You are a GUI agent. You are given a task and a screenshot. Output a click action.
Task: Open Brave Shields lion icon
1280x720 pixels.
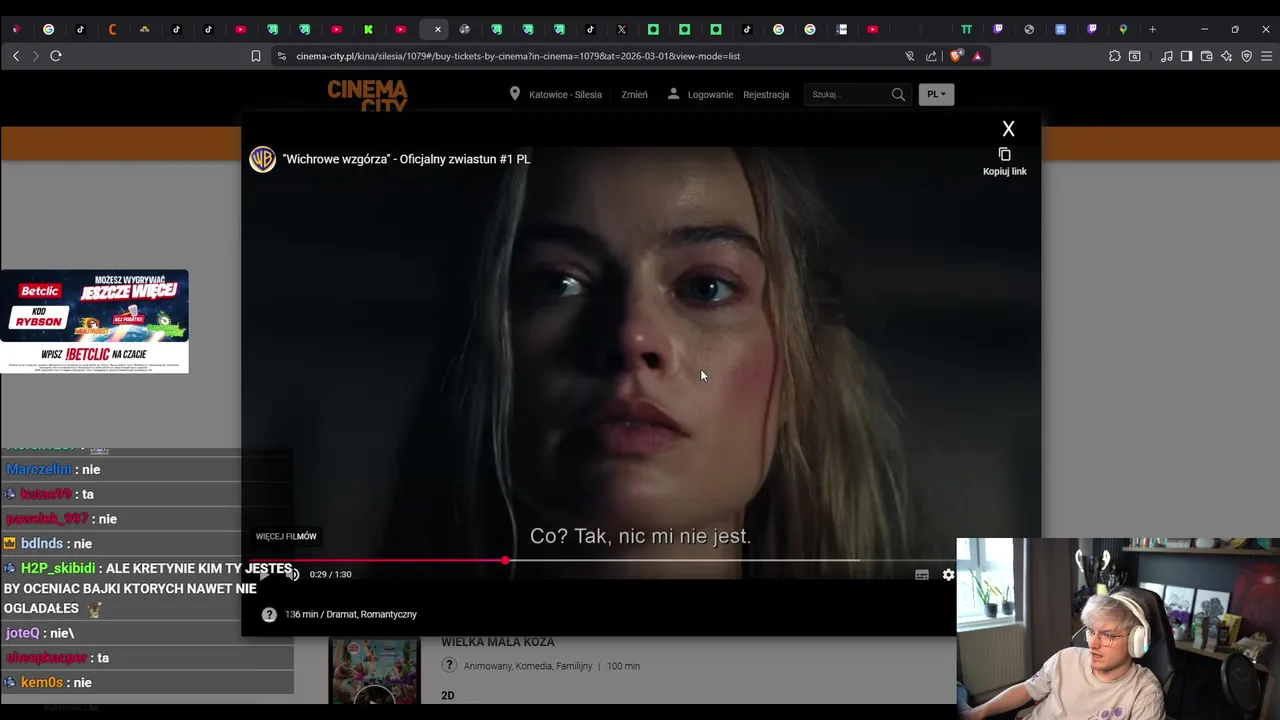[956, 56]
